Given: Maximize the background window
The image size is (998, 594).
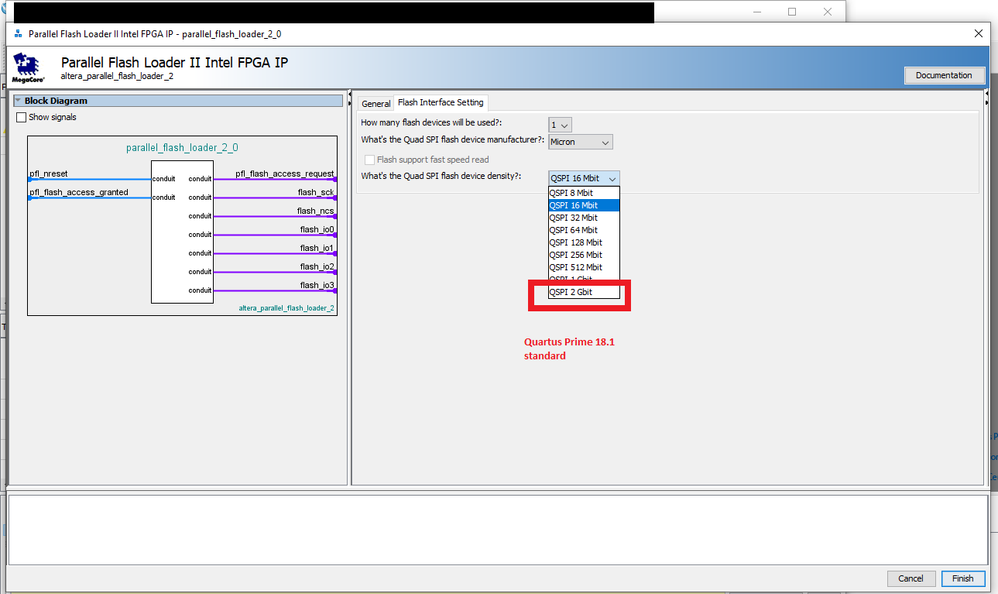Looking at the screenshot, I should tap(792, 11).
